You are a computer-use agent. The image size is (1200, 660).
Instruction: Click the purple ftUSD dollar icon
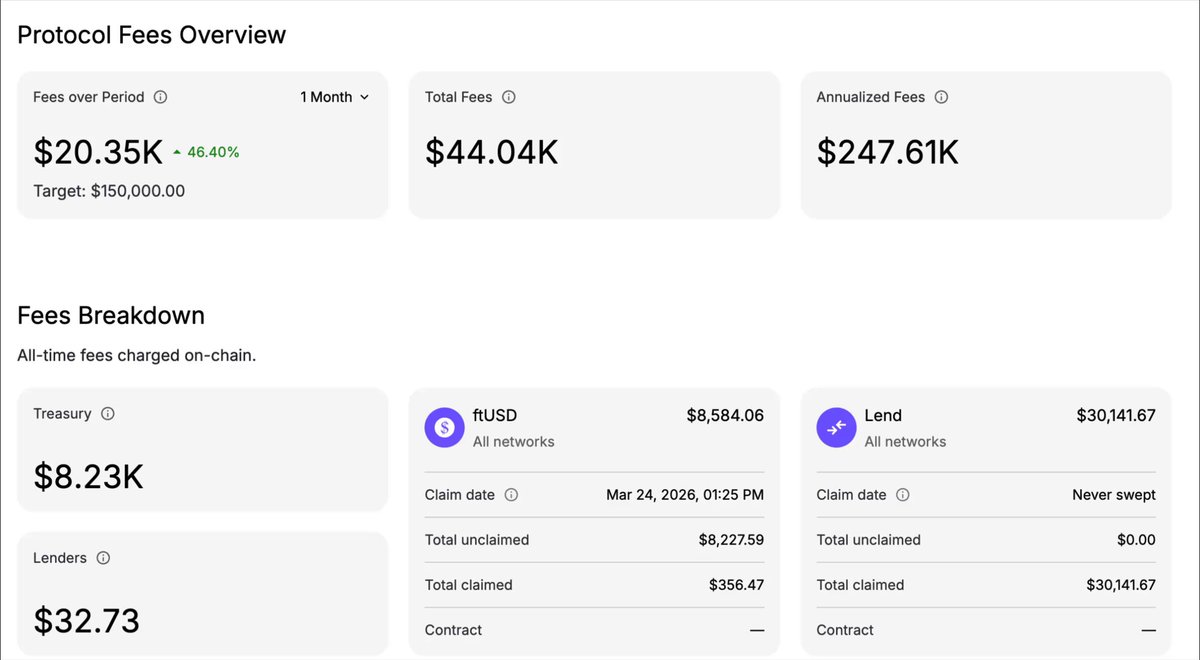445,428
